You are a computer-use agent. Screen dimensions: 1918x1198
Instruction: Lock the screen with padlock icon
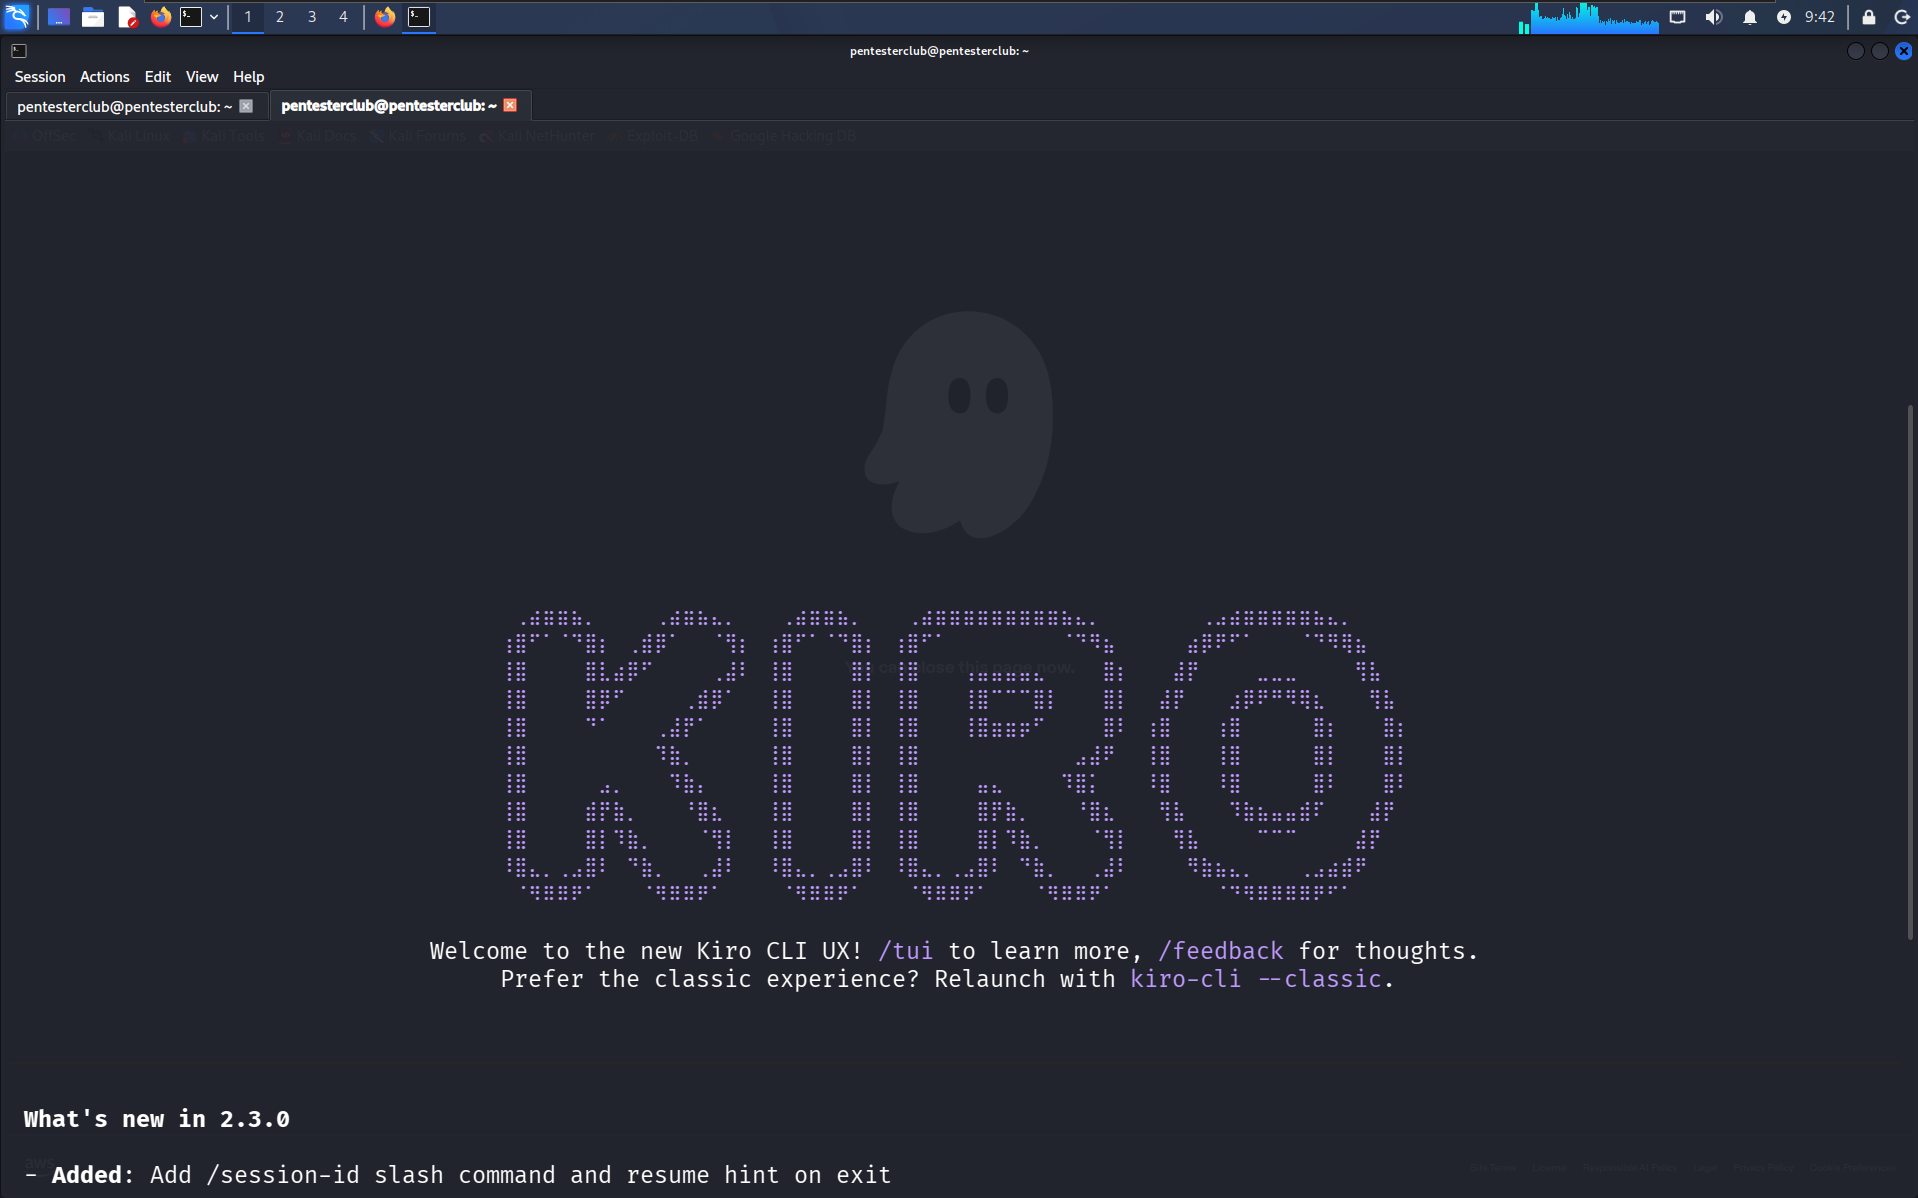coord(1869,17)
